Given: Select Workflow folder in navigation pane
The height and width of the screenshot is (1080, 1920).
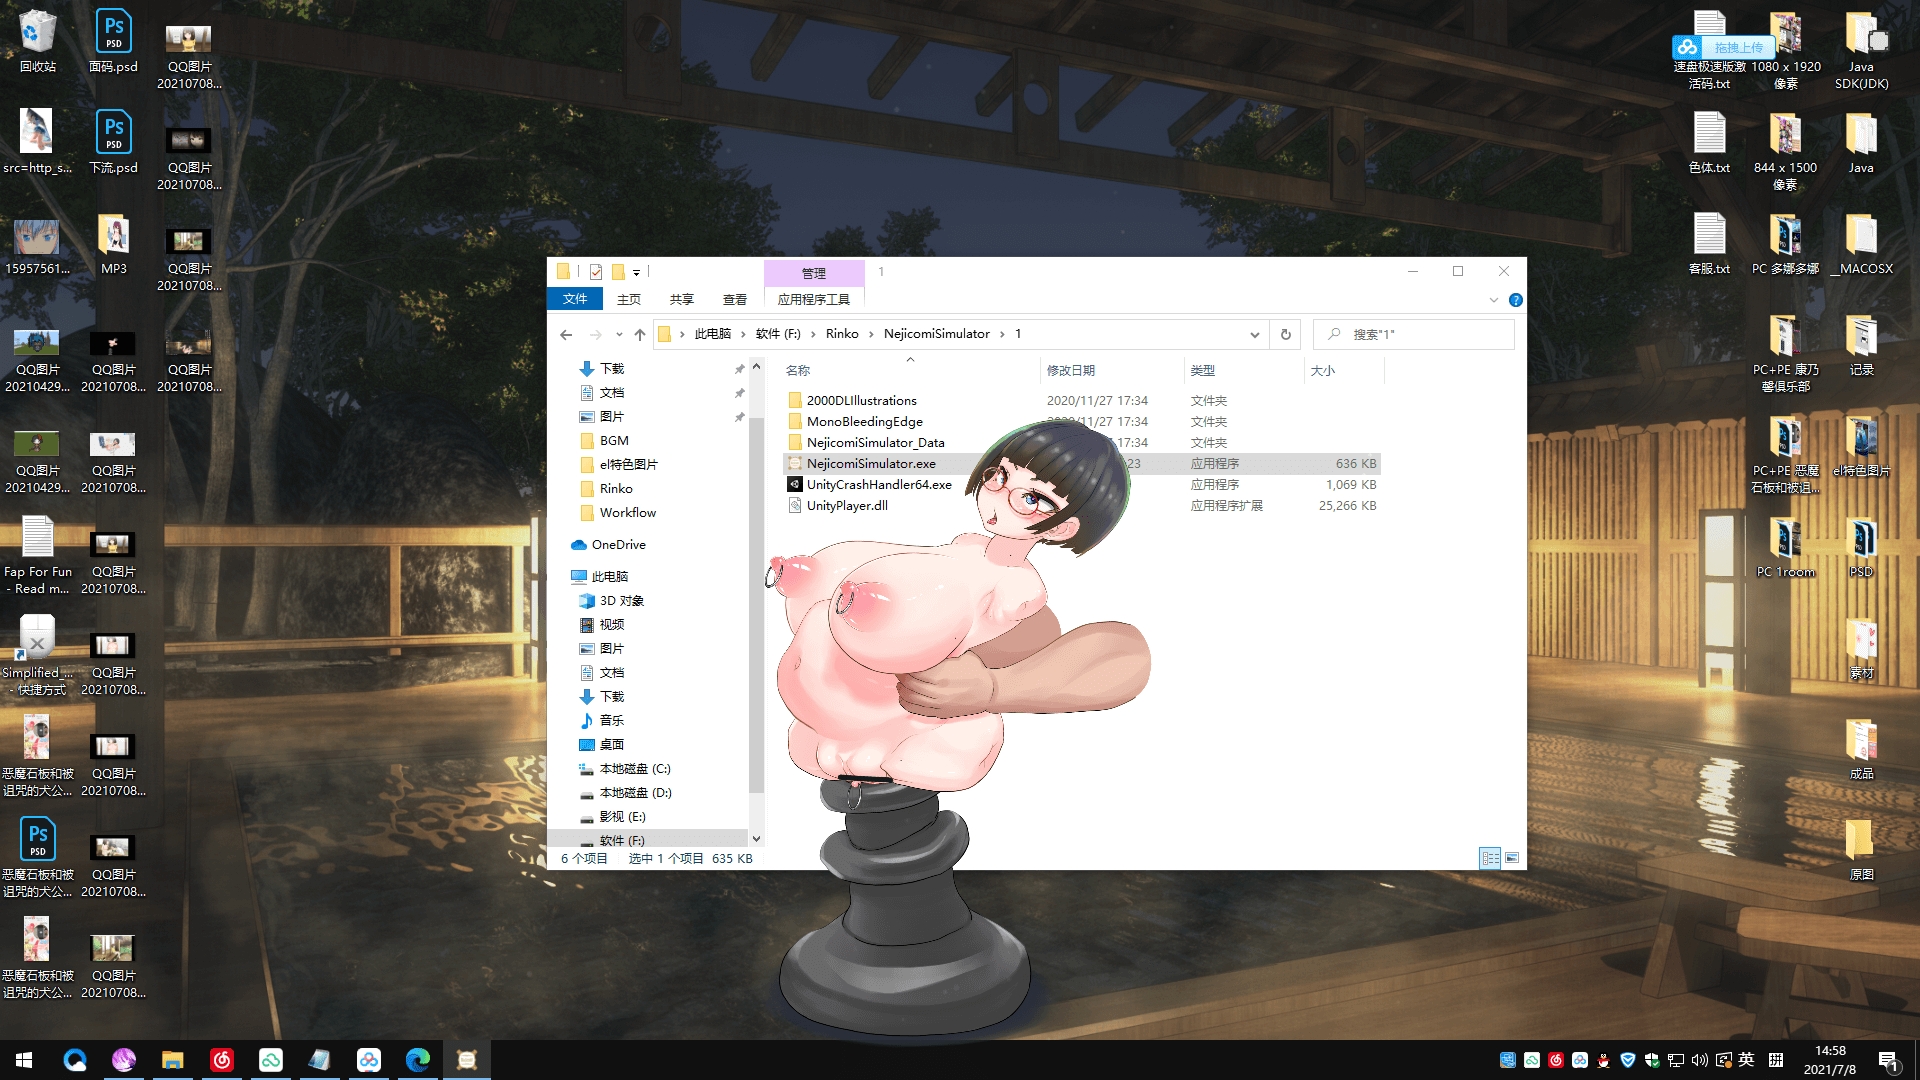Looking at the screenshot, I should coord(627,513).
